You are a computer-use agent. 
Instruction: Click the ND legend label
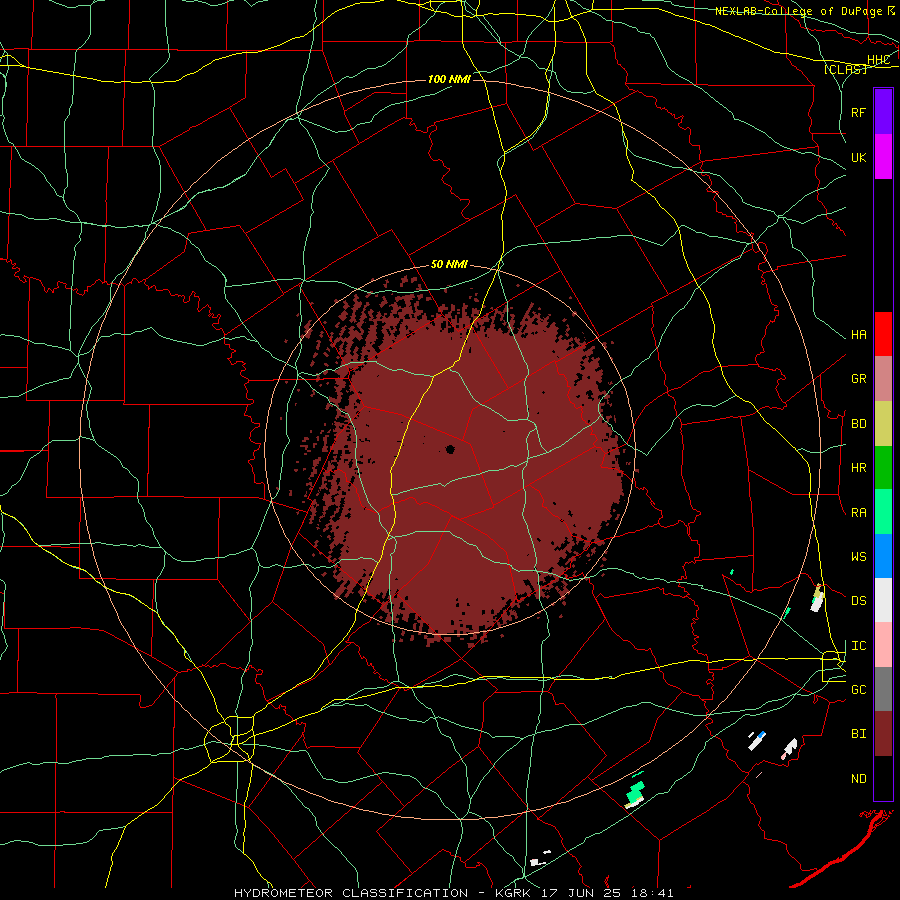(858, 779)
